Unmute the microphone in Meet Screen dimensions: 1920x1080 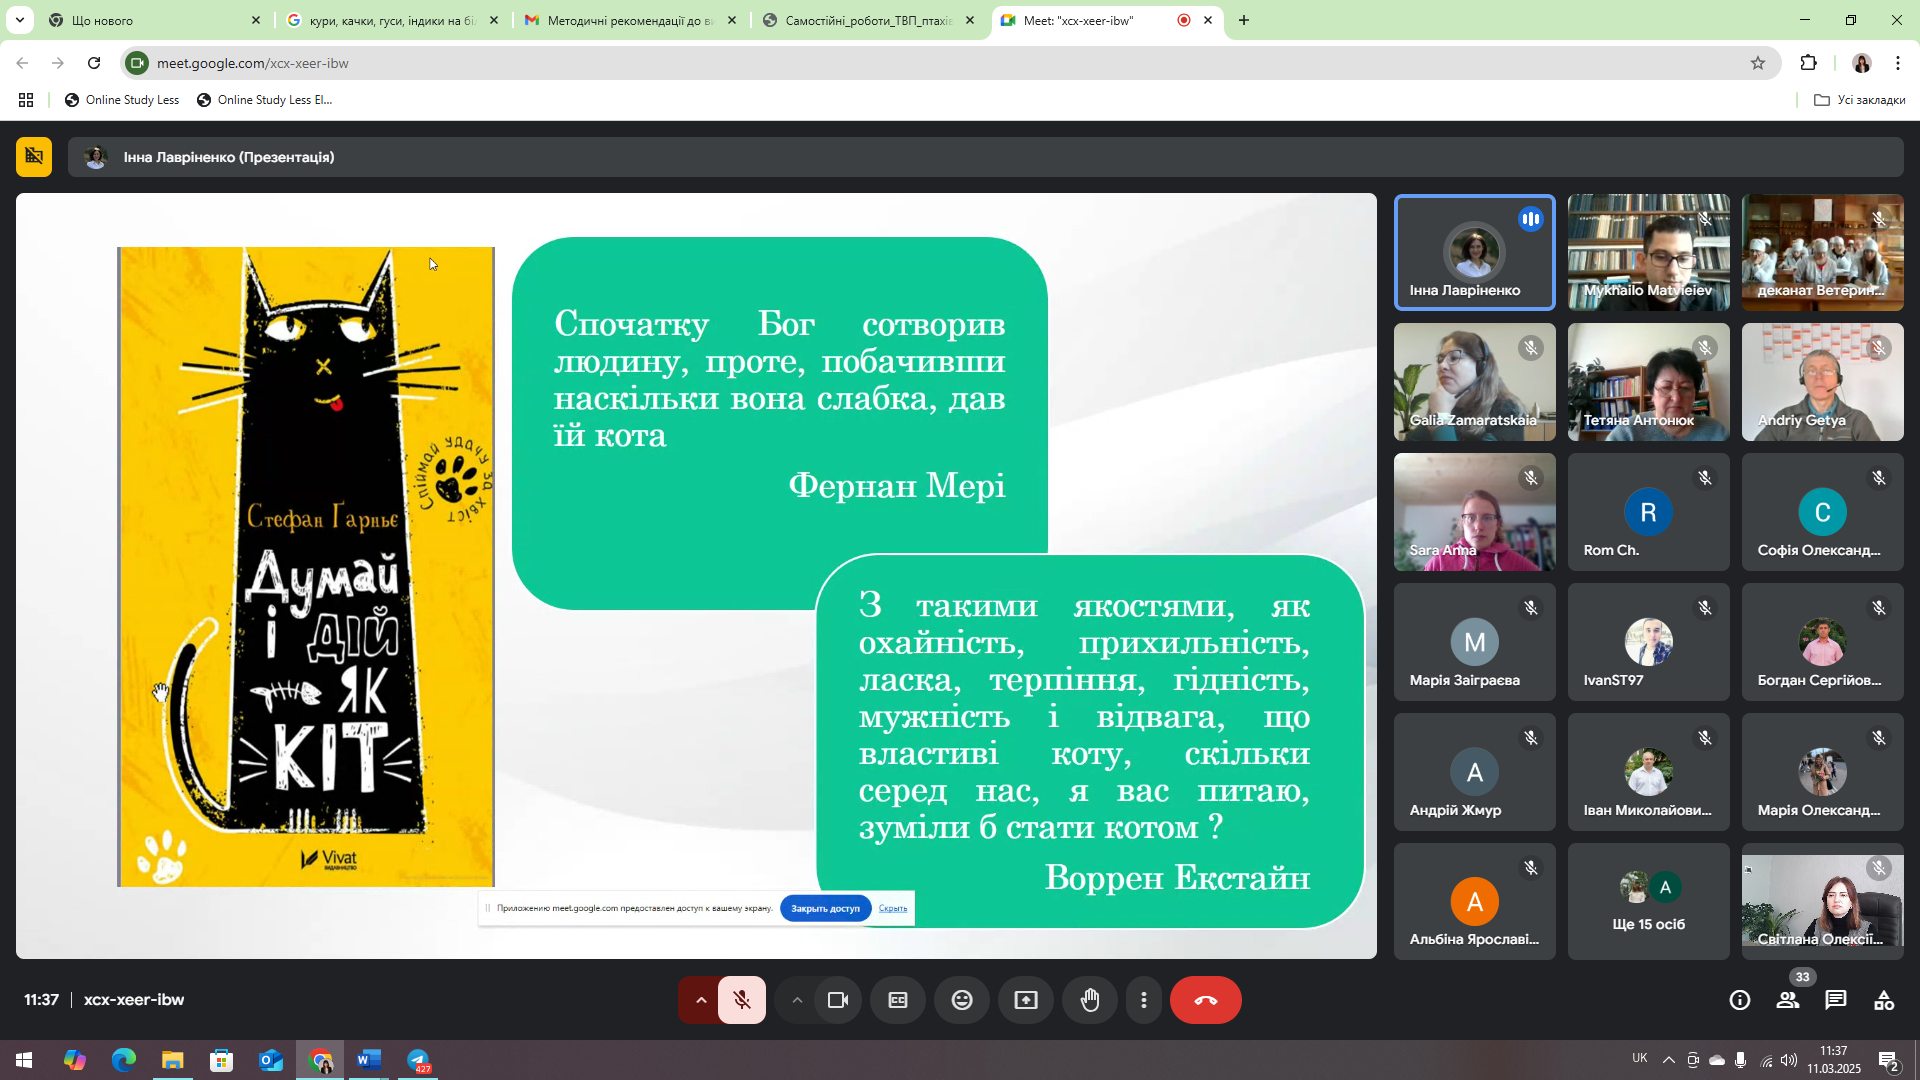tap(742, 1000)
